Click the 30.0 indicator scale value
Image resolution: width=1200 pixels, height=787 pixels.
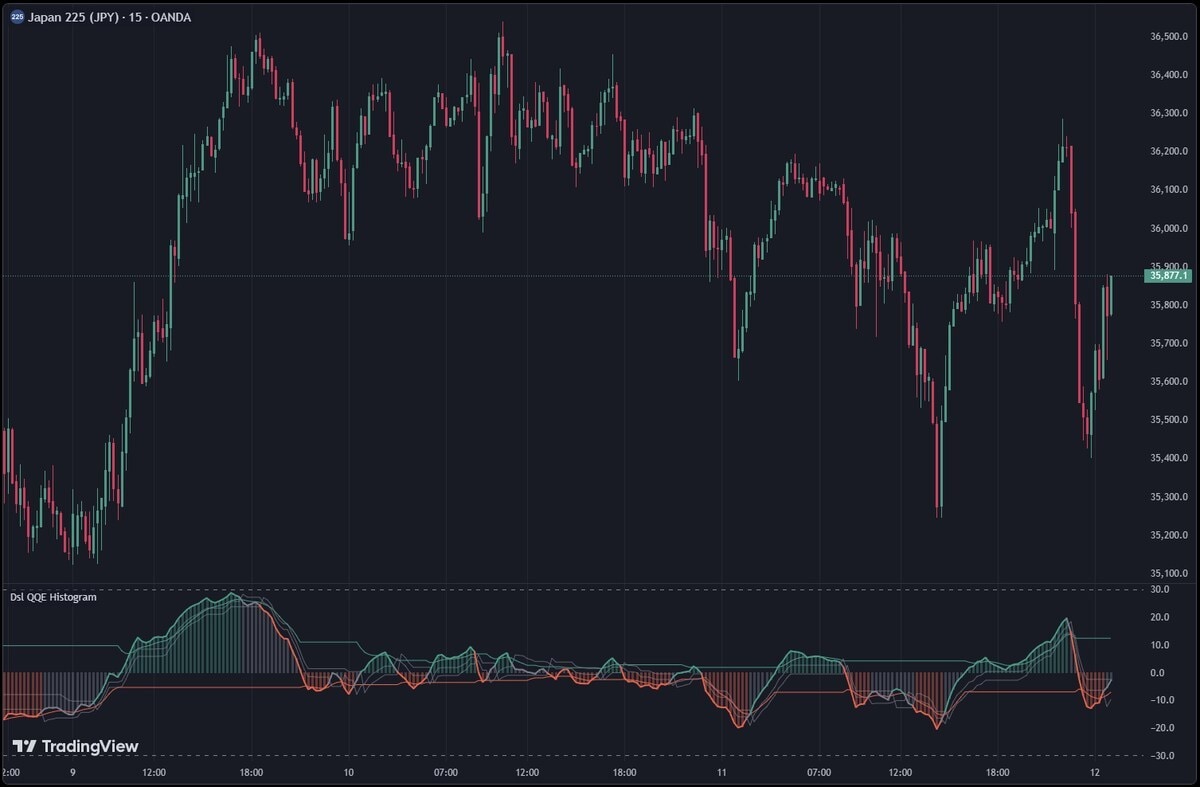click(x=1159, y=590)
